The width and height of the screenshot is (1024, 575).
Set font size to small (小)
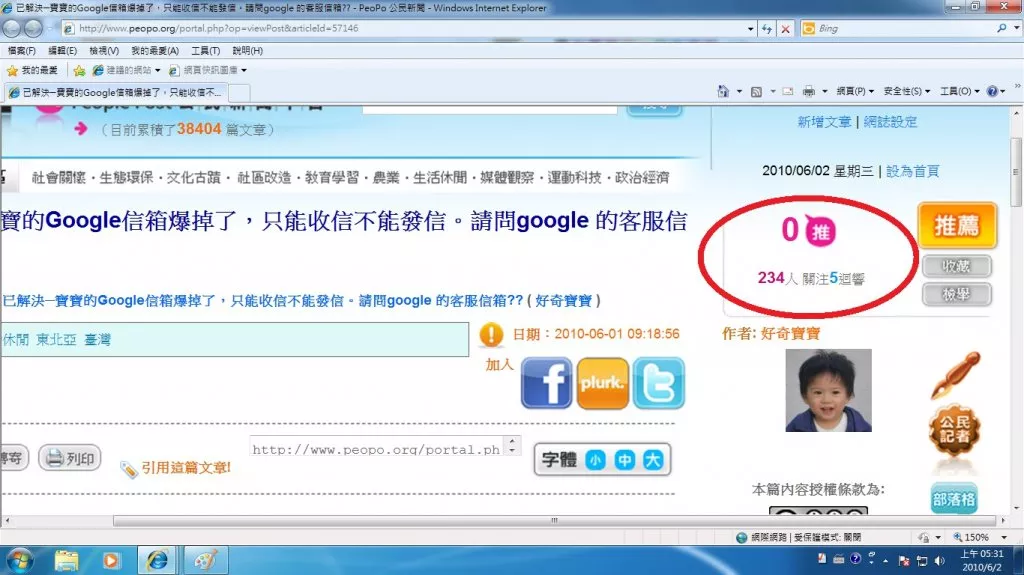coord(595,460)
